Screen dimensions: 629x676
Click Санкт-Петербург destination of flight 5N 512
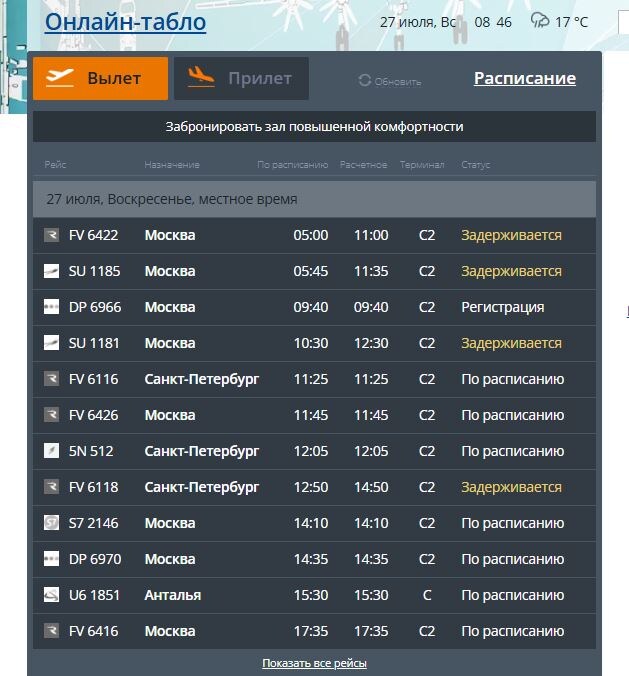[202, 451]
